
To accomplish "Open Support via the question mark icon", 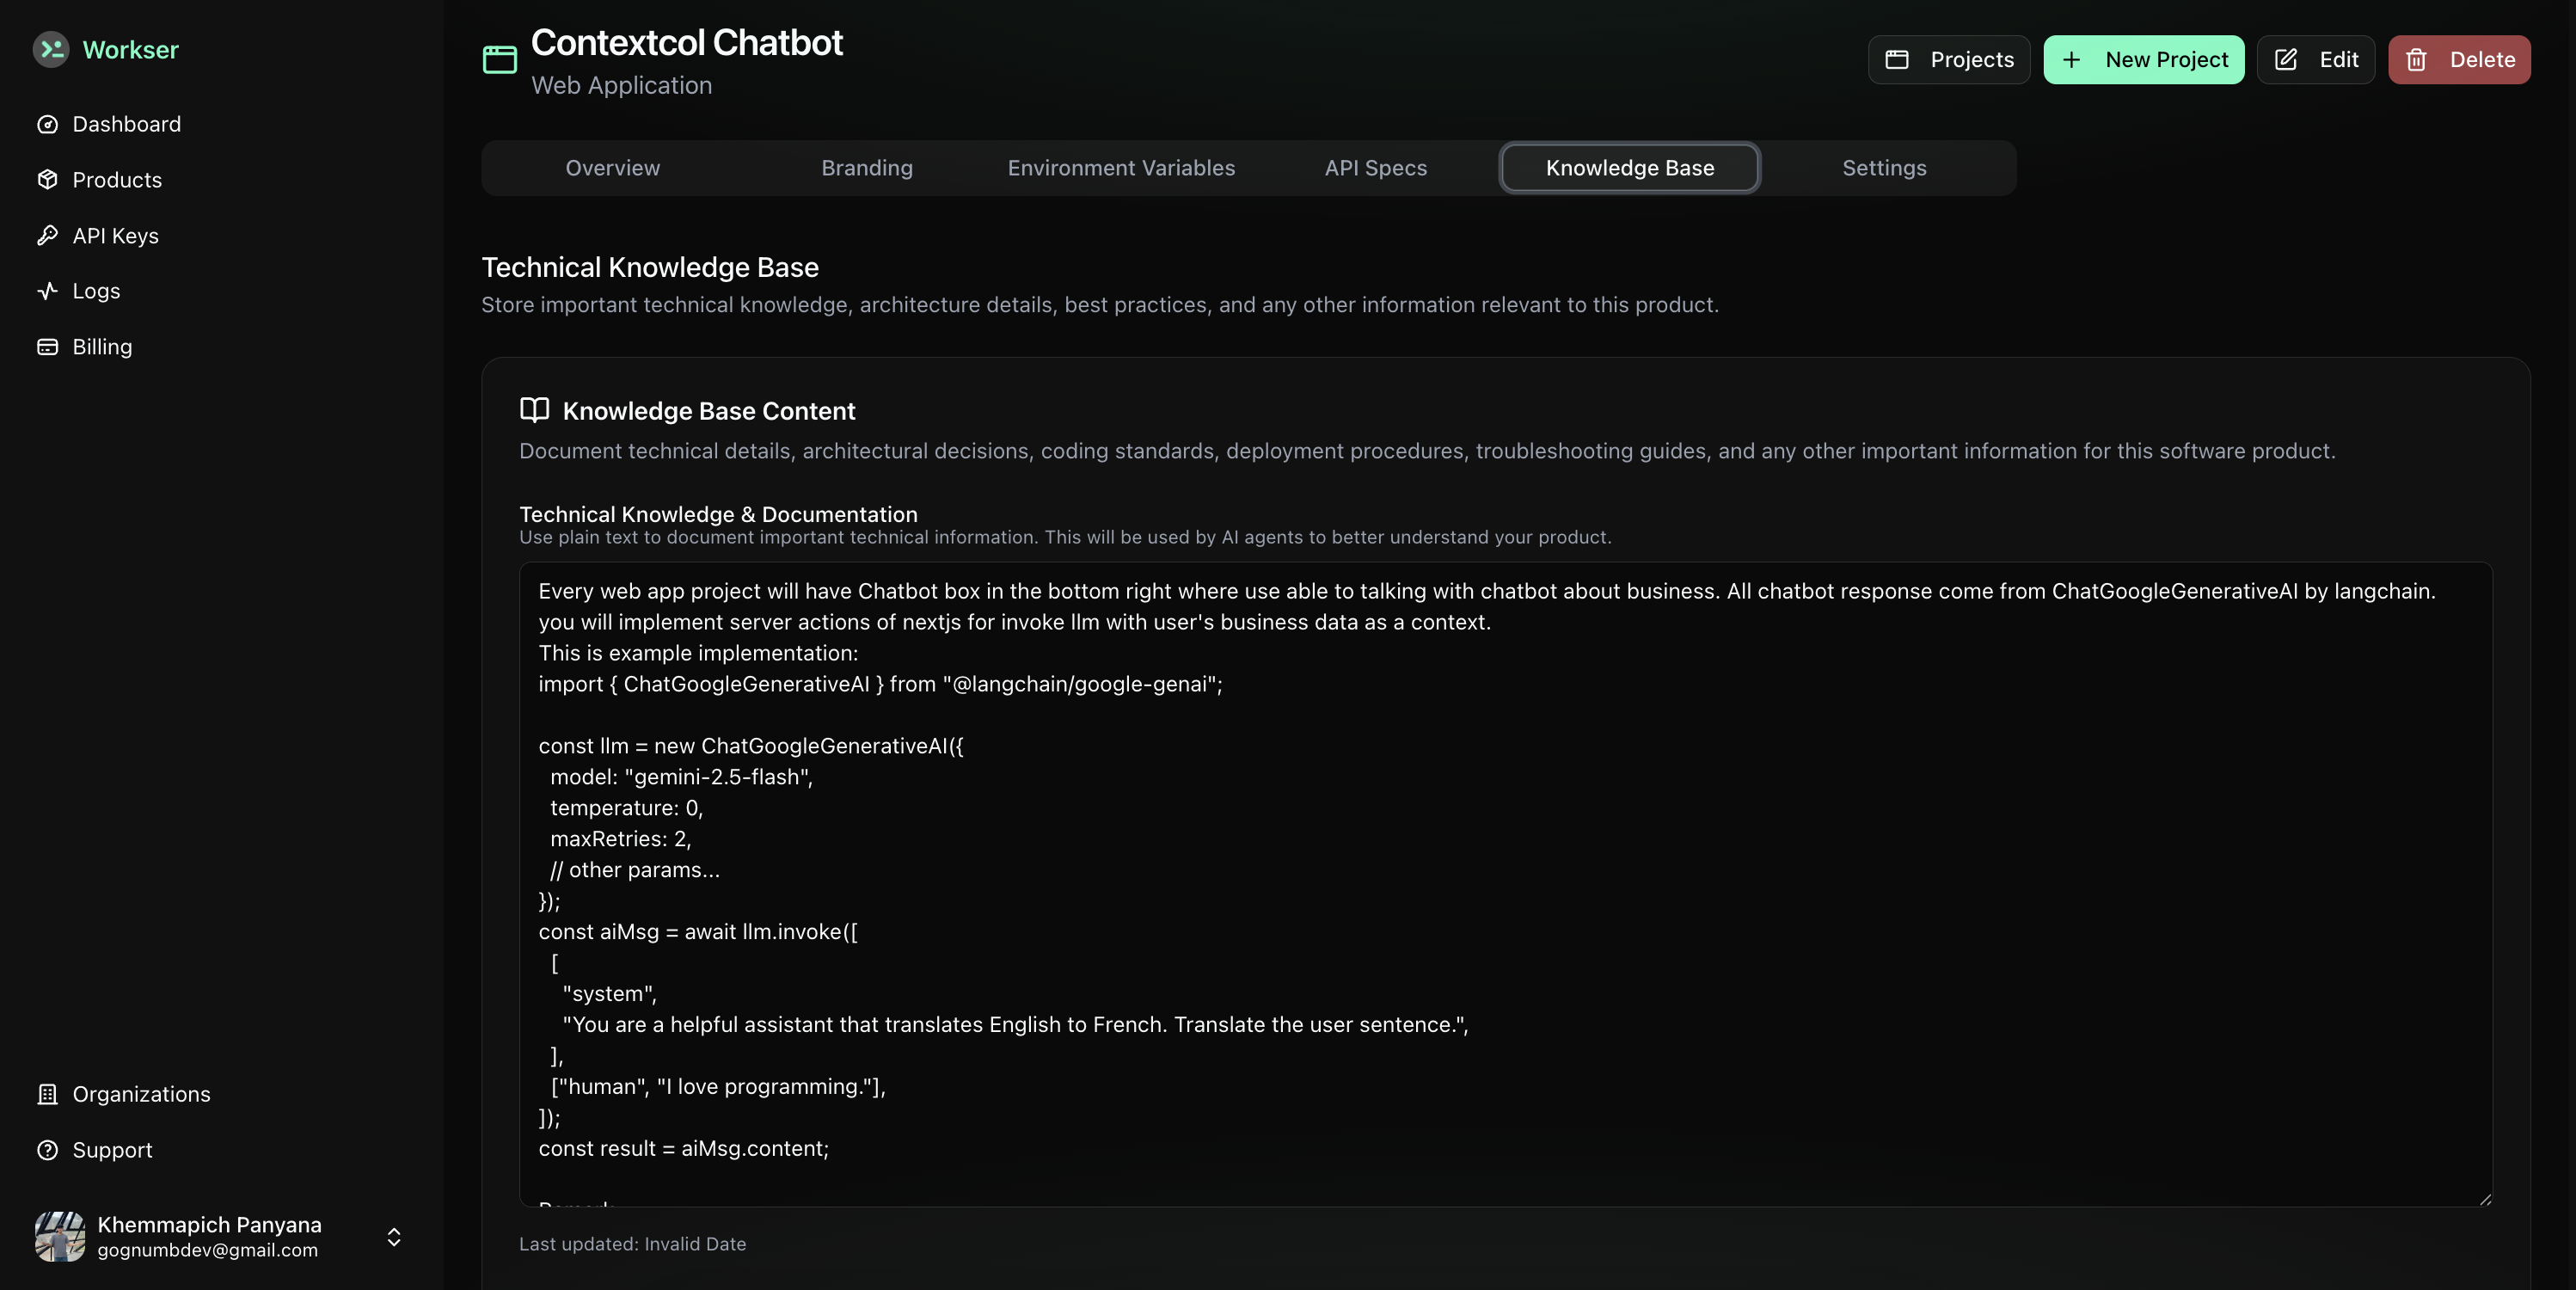I will pyautogui.click(x=49, y=1150).
